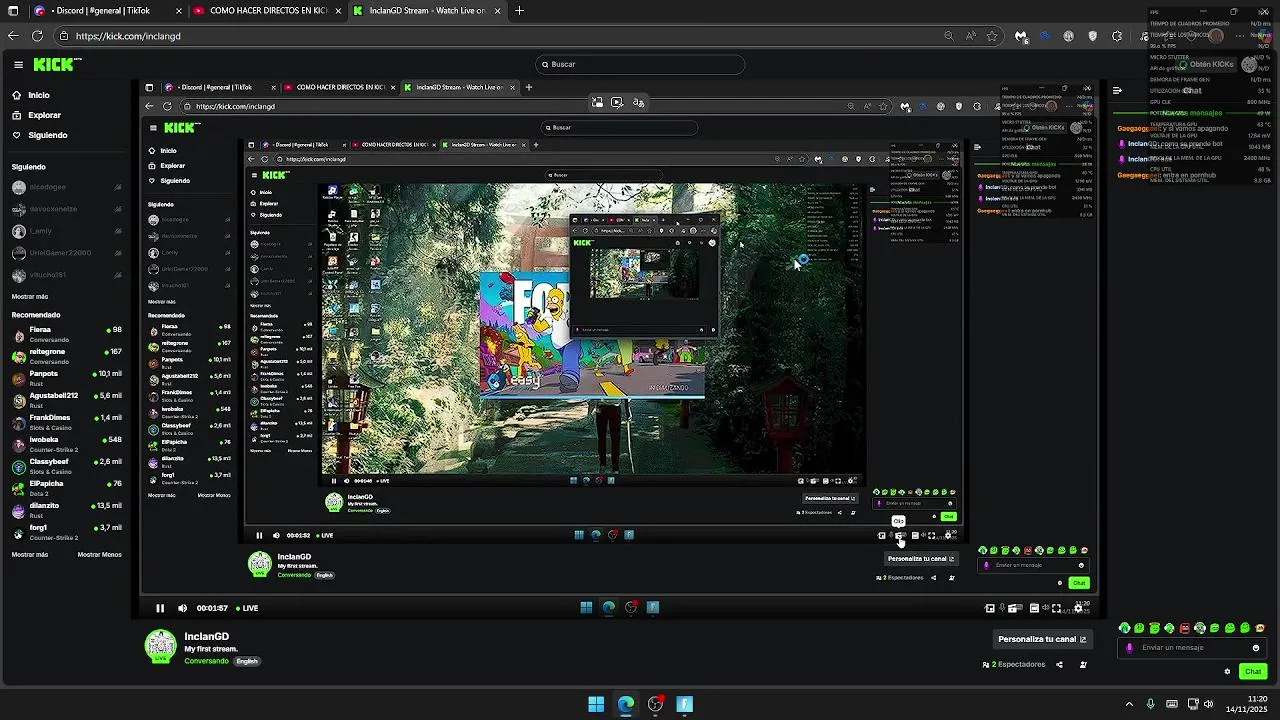
Task: Select iwobeka in main recommended list
Action: (x=67, y=443)
